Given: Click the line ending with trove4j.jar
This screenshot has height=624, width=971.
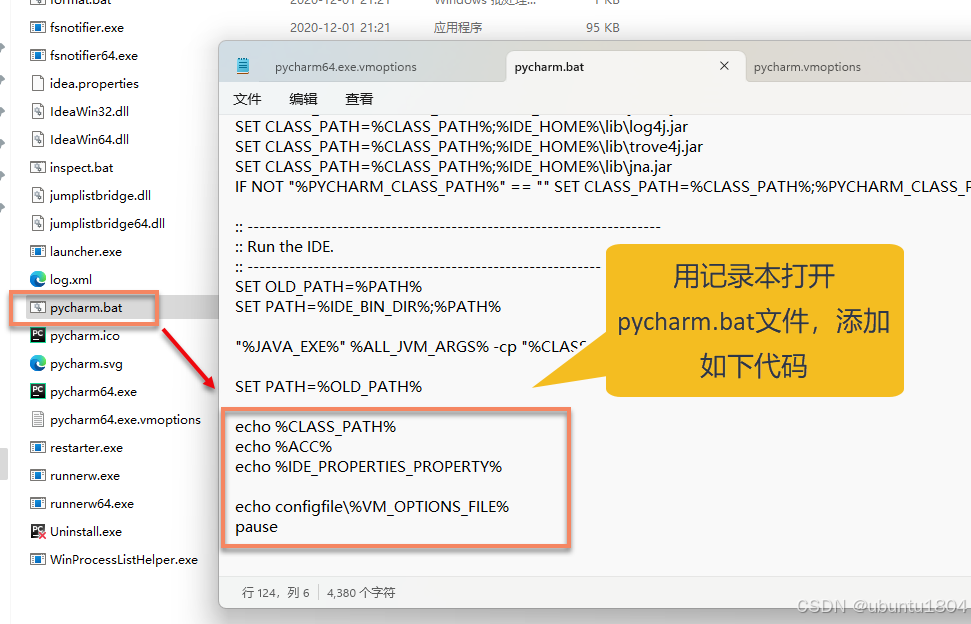Looking at the screenshot, I should click(469, 147).
